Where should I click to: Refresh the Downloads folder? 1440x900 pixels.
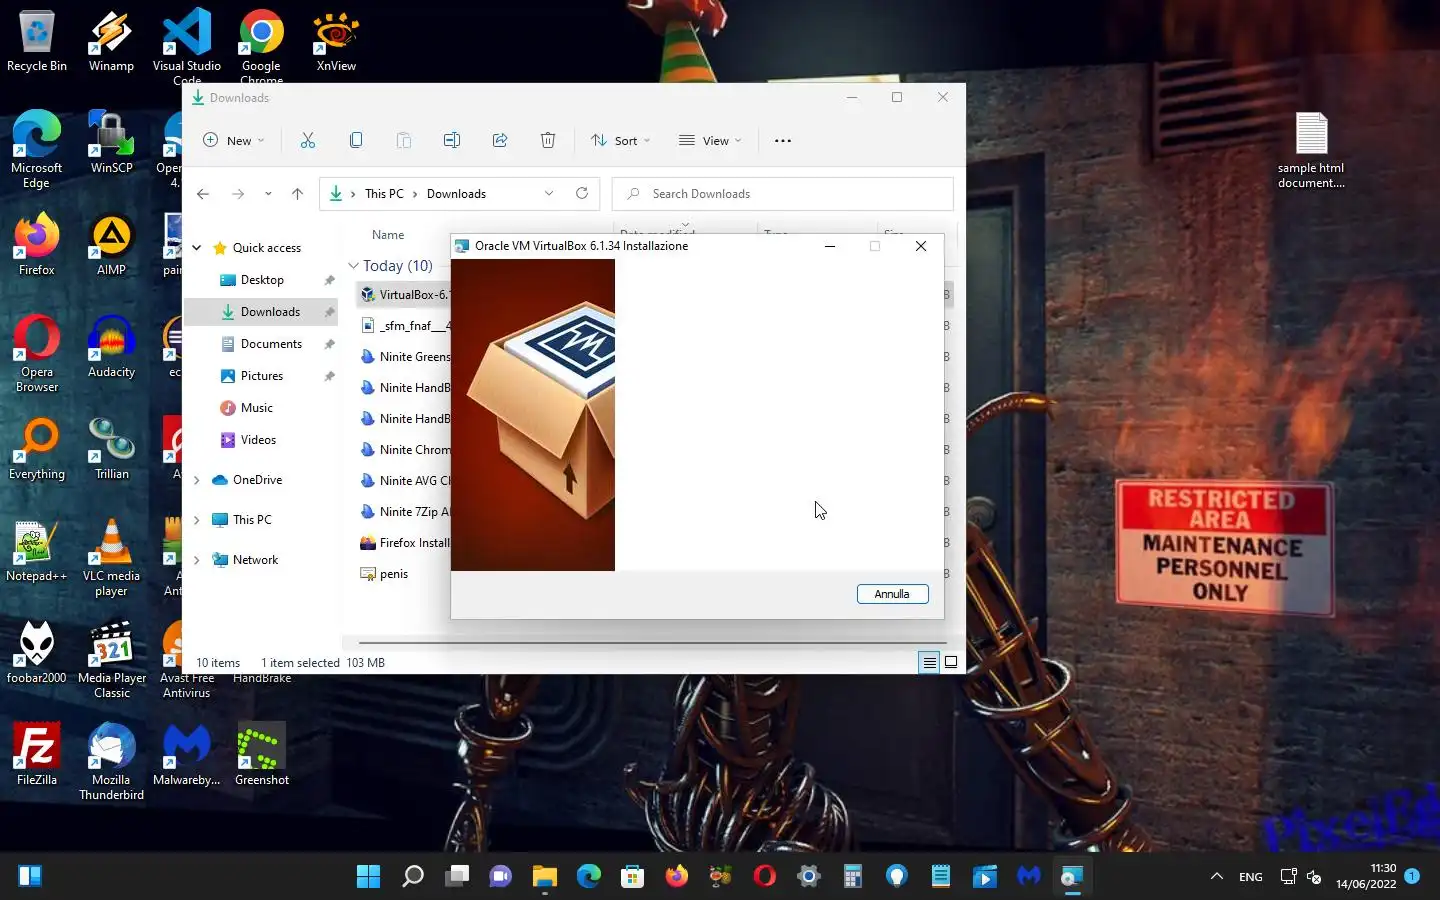coord(582,193)
